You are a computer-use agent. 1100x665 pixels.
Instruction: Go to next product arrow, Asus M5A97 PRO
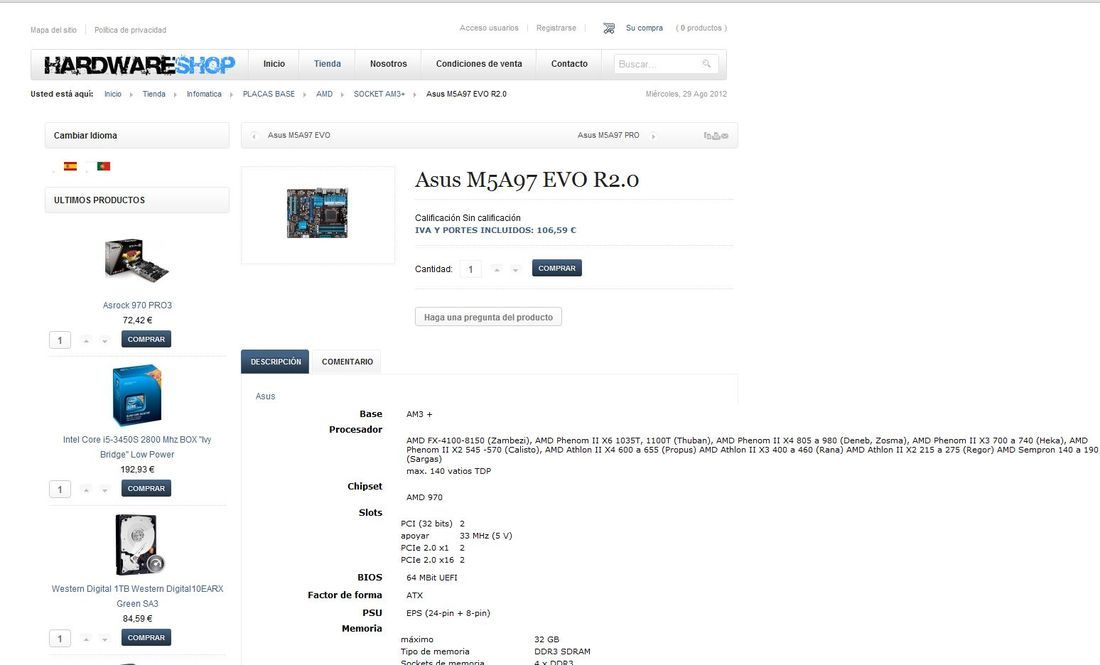(653, 136)
